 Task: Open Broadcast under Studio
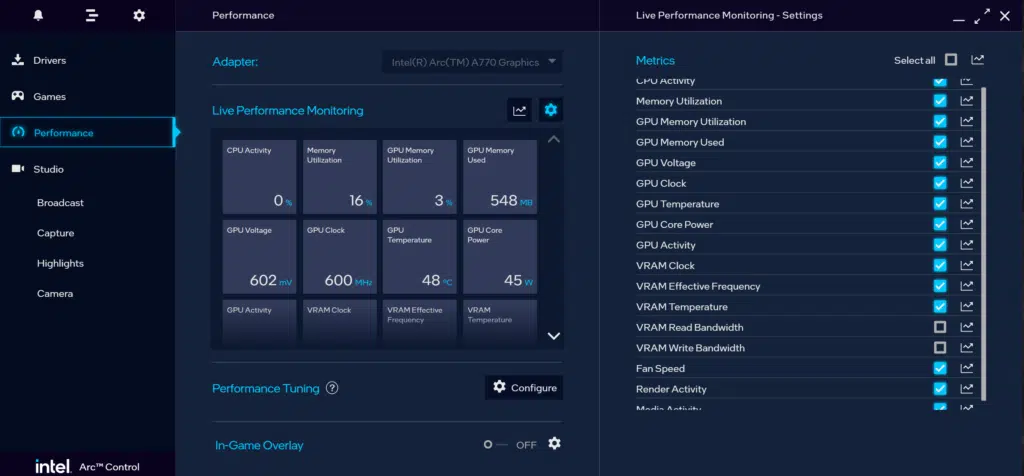(60, 202)
